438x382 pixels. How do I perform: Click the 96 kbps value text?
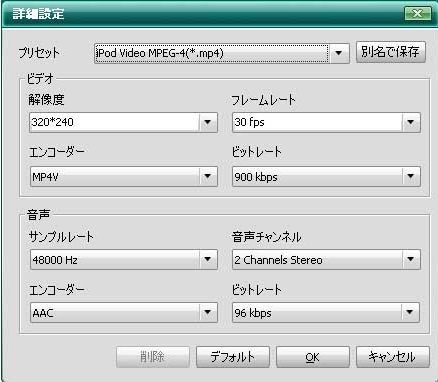pyautogui.click(x=253, y=313)
